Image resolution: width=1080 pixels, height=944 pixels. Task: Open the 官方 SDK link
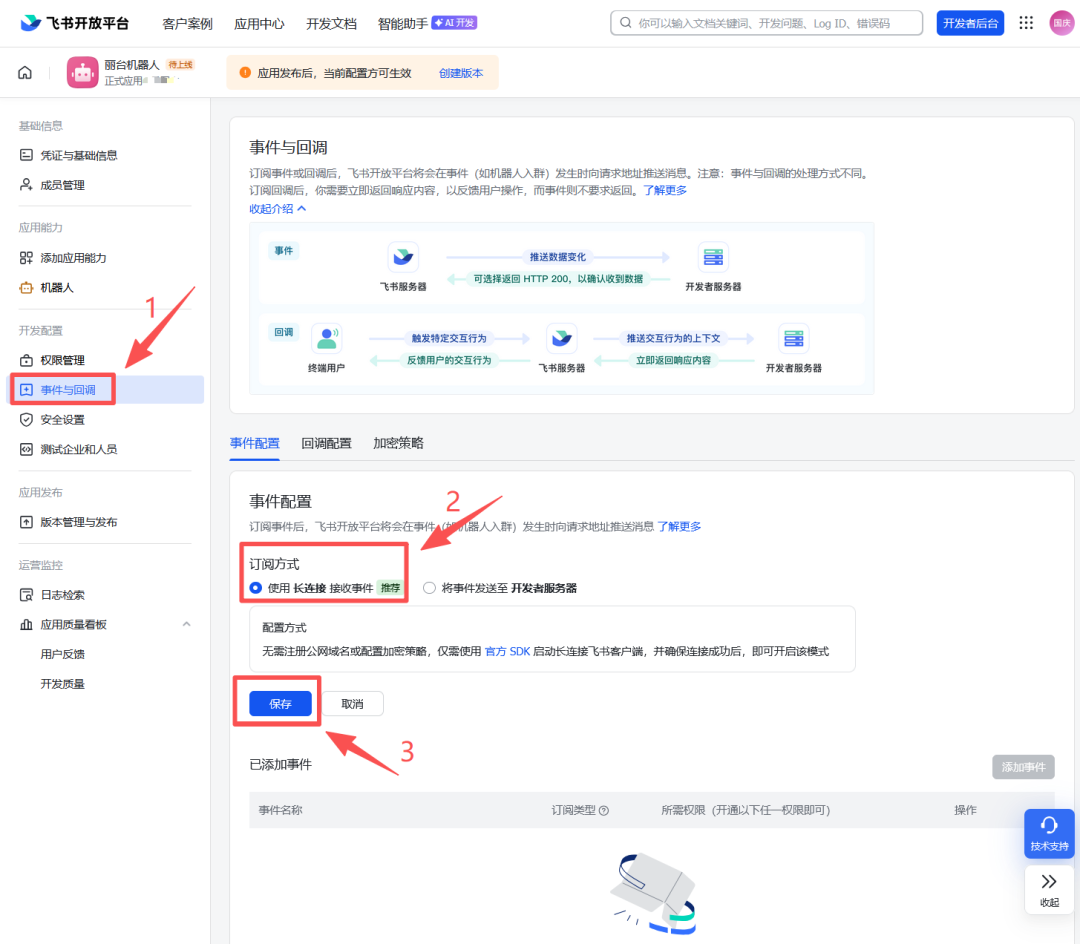pos(508,651)
